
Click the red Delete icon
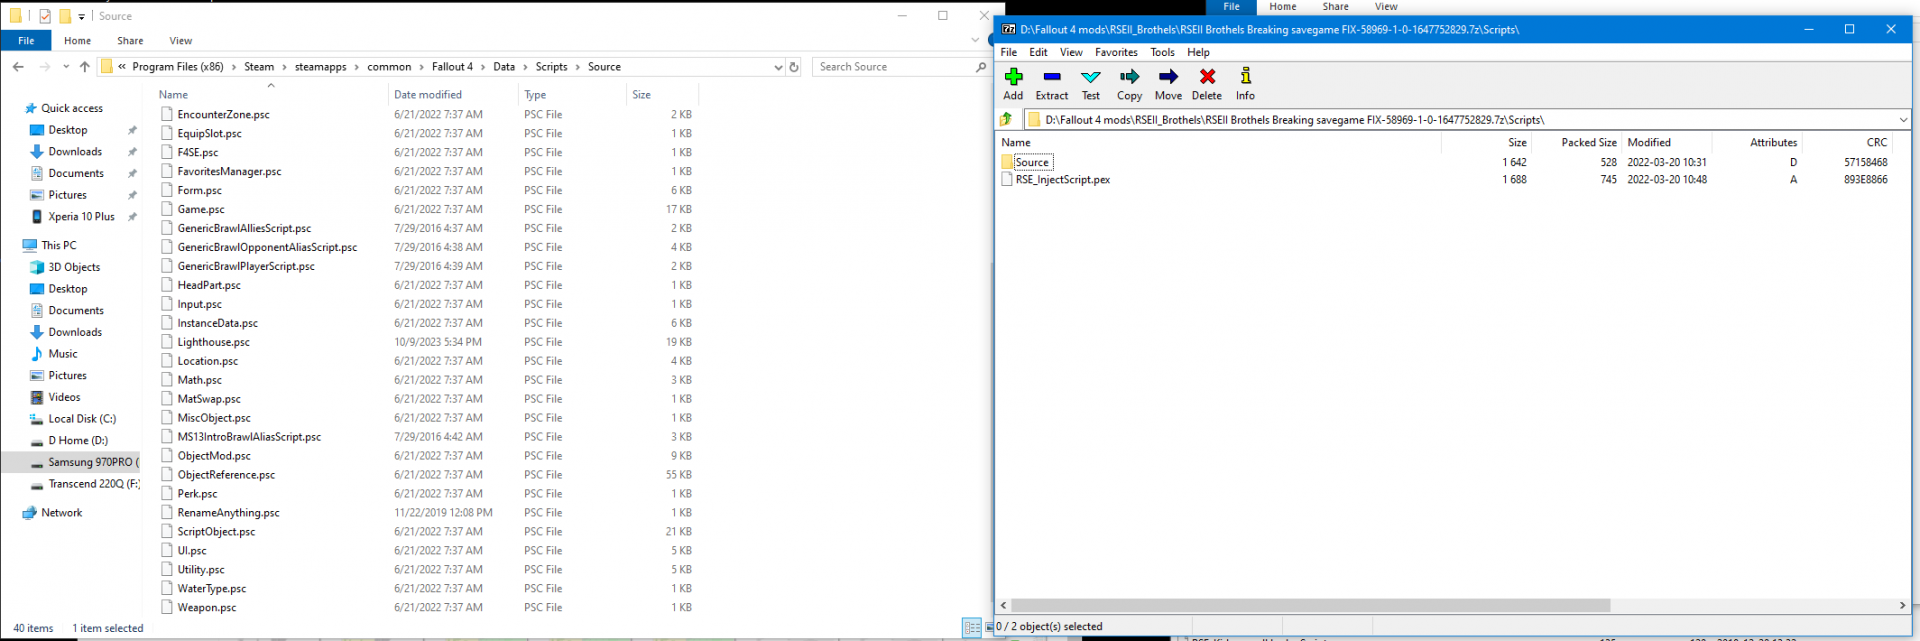1207,83
